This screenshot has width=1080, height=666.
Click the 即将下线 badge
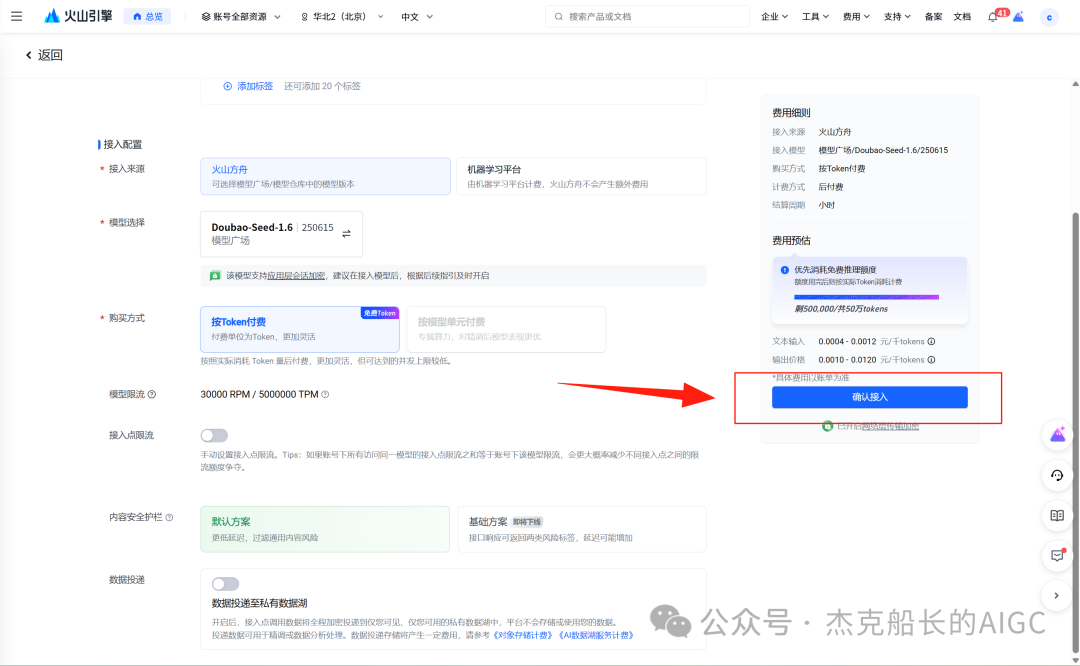click(x=527, y=522)
